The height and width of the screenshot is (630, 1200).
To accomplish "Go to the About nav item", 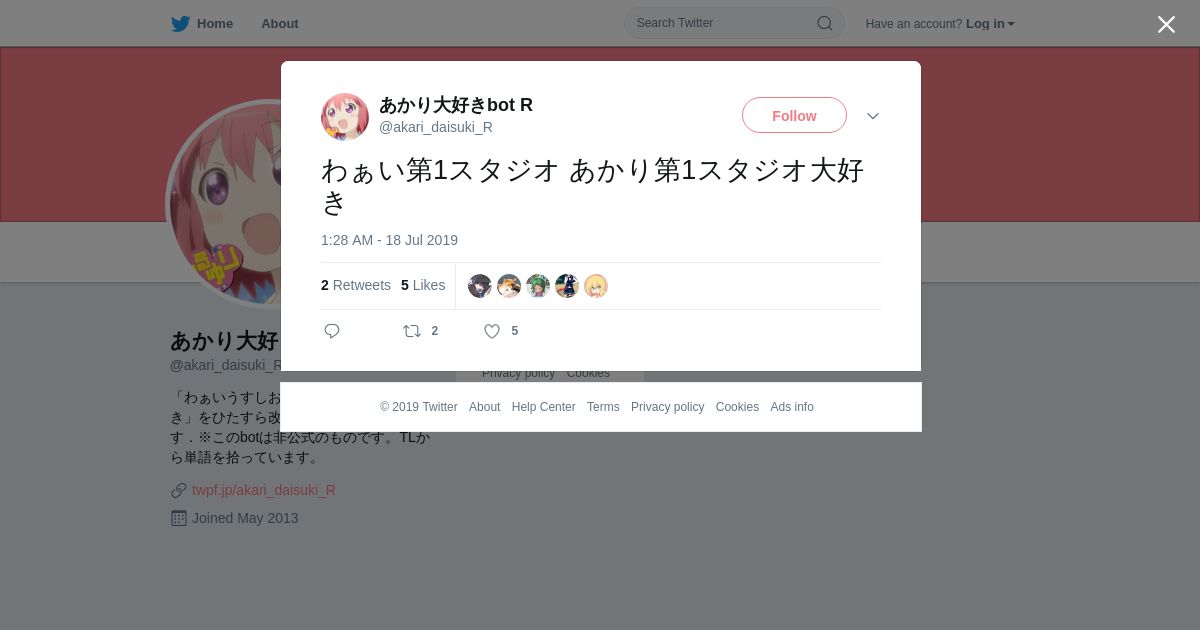I will tap(280, 23).
